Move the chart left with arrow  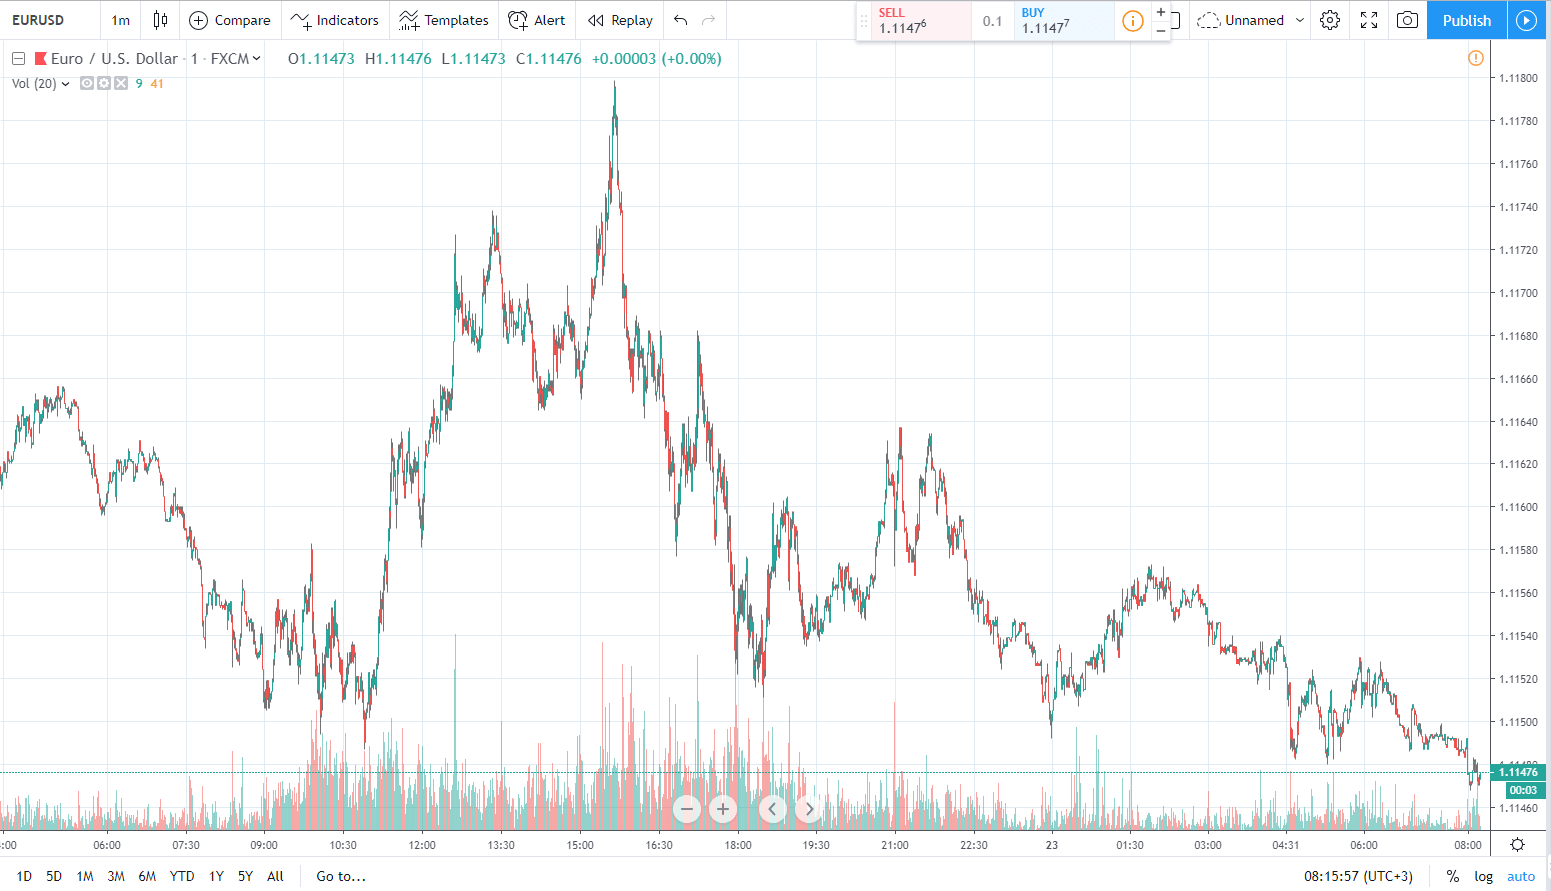point(773,809)
